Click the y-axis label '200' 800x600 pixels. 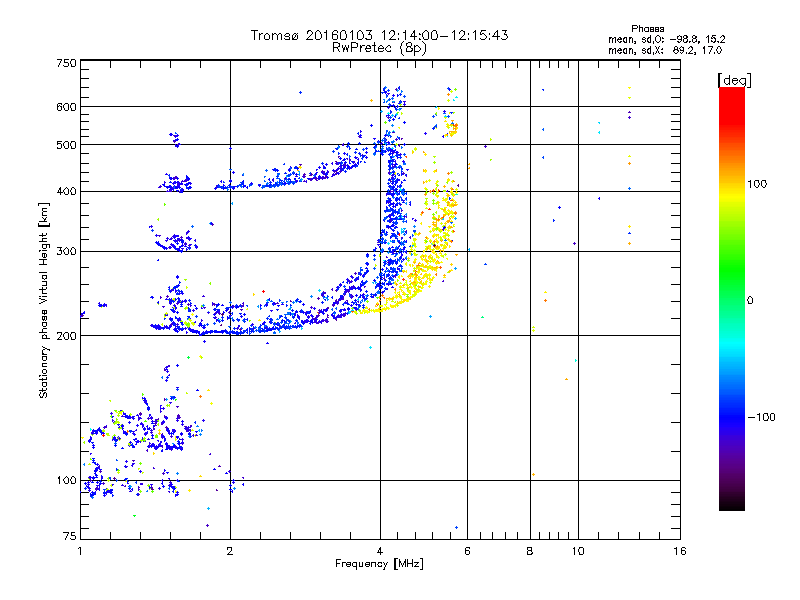[x=66, y=336]
